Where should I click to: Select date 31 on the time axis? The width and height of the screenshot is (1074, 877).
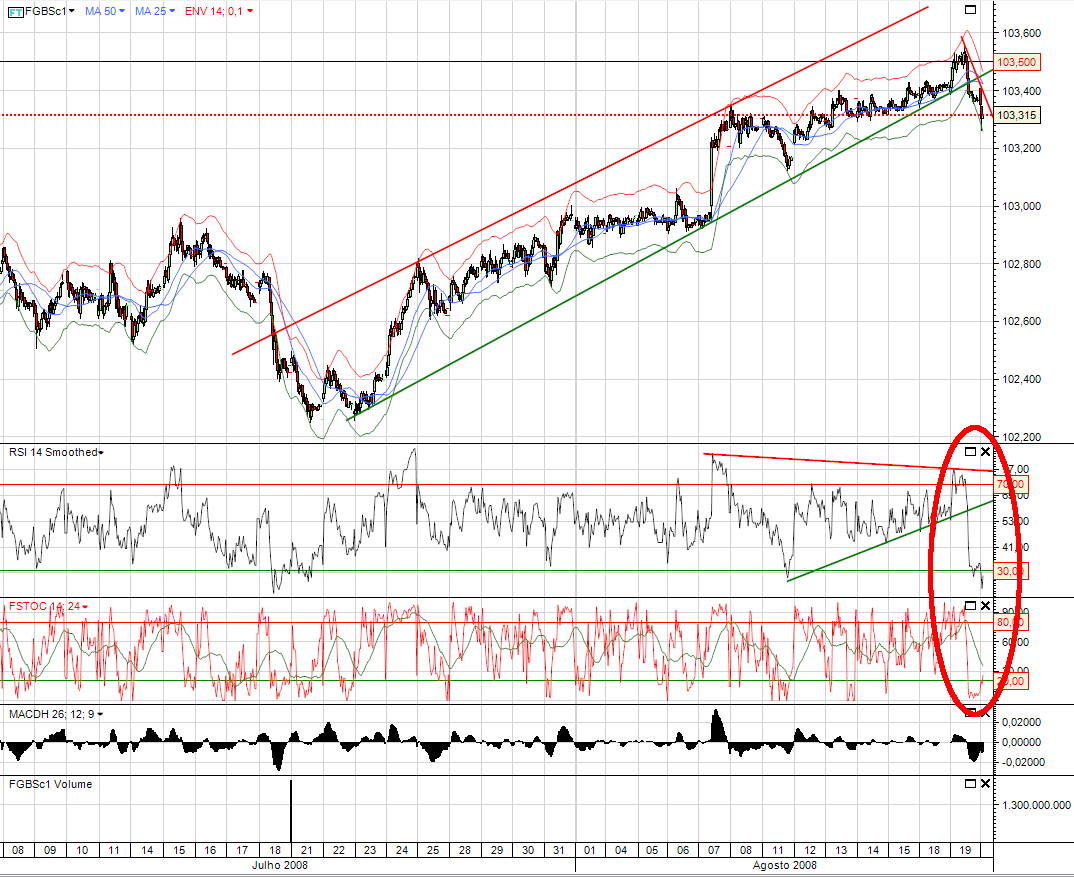tap(559, 850)
